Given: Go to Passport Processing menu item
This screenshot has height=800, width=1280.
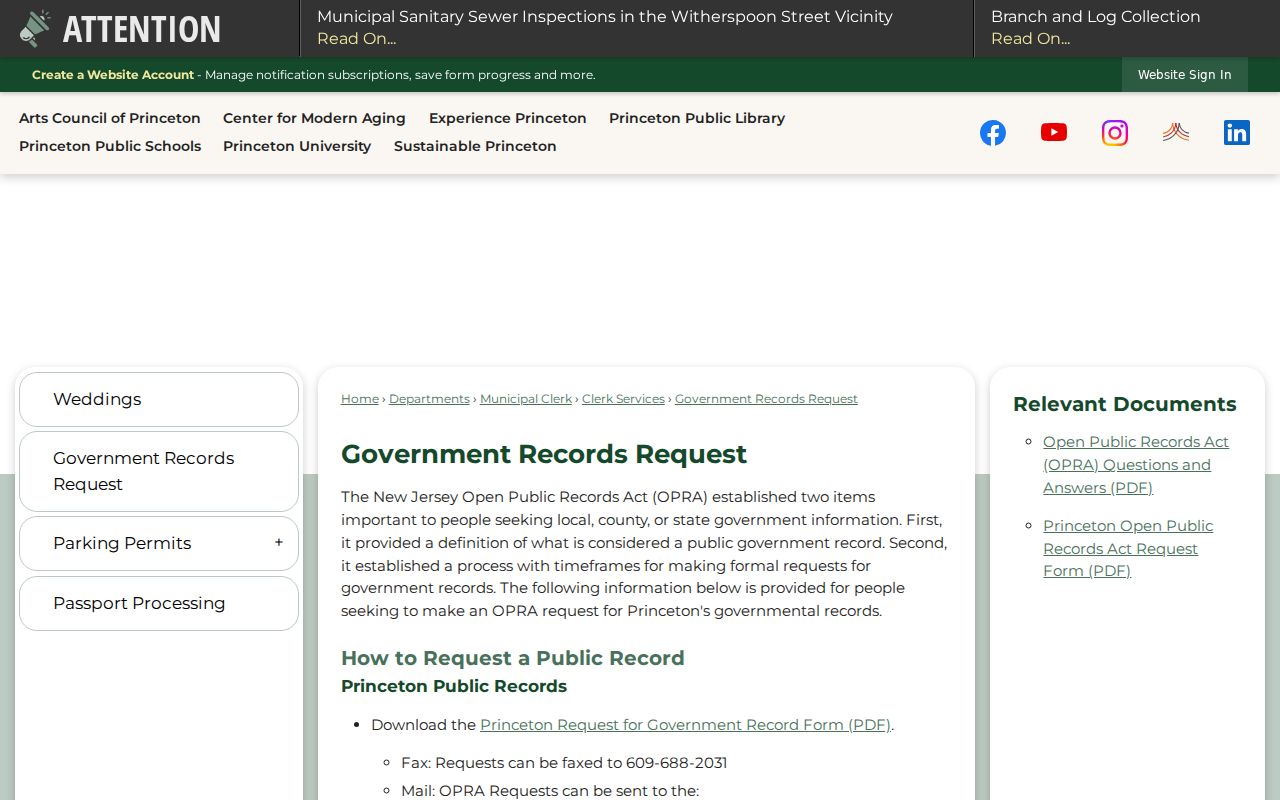Looking at the screenshot, I should (159, 603).
